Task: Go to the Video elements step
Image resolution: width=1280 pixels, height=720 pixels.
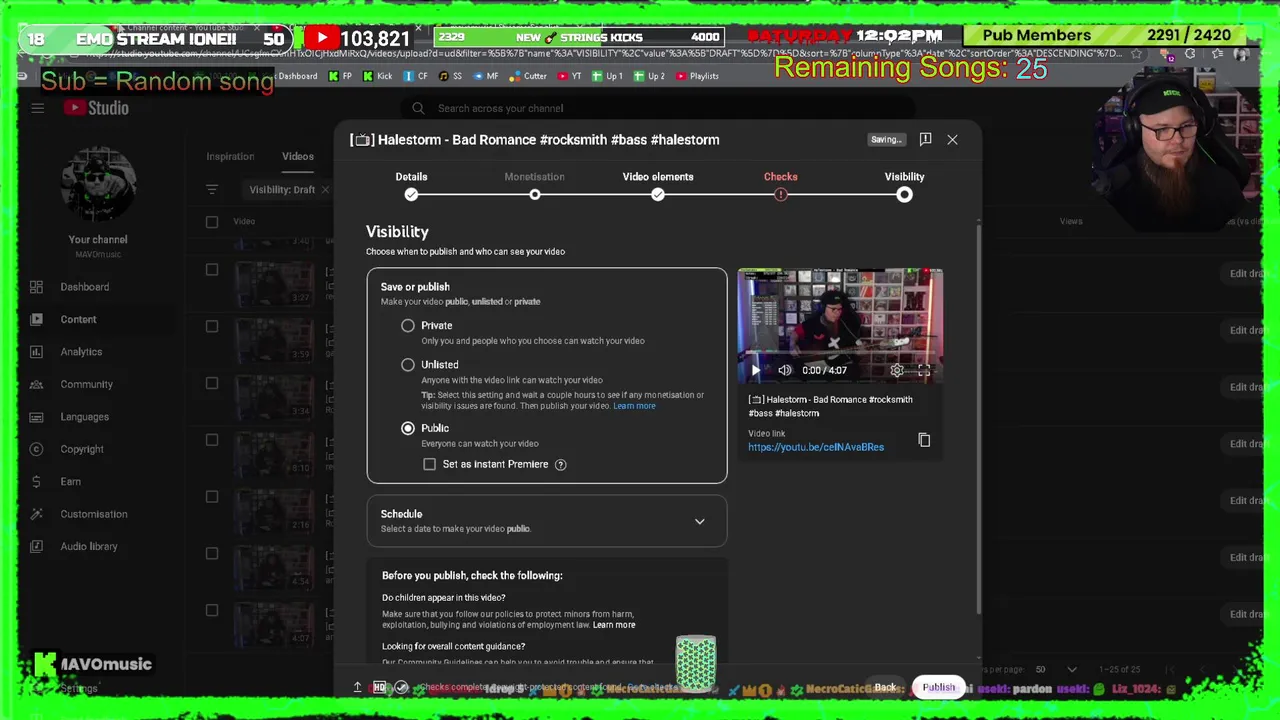Action: click(x=658, y=185)
